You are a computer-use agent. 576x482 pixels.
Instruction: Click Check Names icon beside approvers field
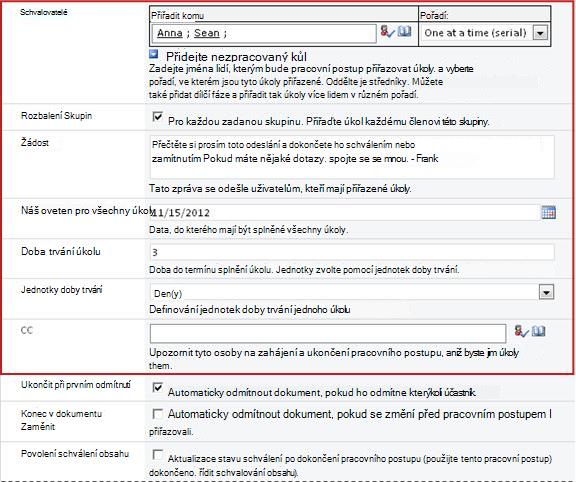point(387,32)
